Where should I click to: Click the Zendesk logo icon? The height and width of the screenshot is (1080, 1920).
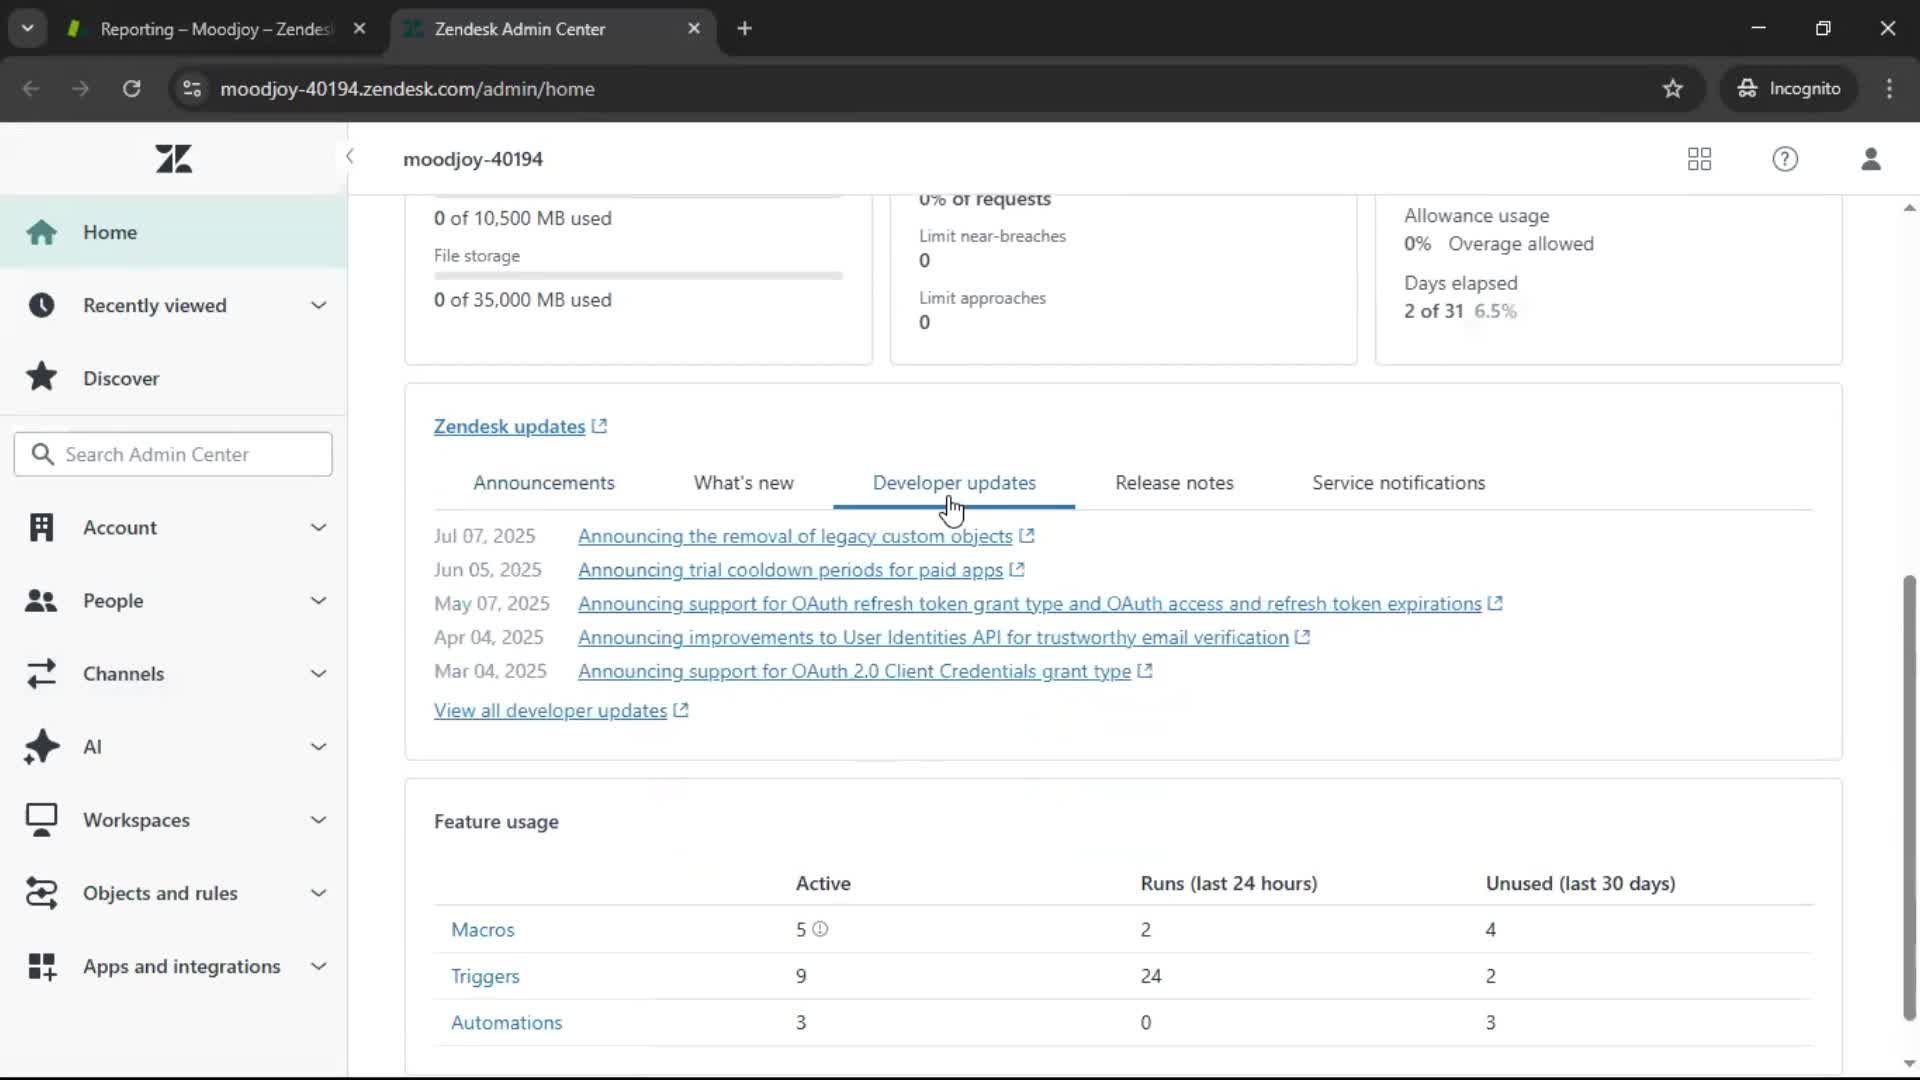click(x=173, y=159)
